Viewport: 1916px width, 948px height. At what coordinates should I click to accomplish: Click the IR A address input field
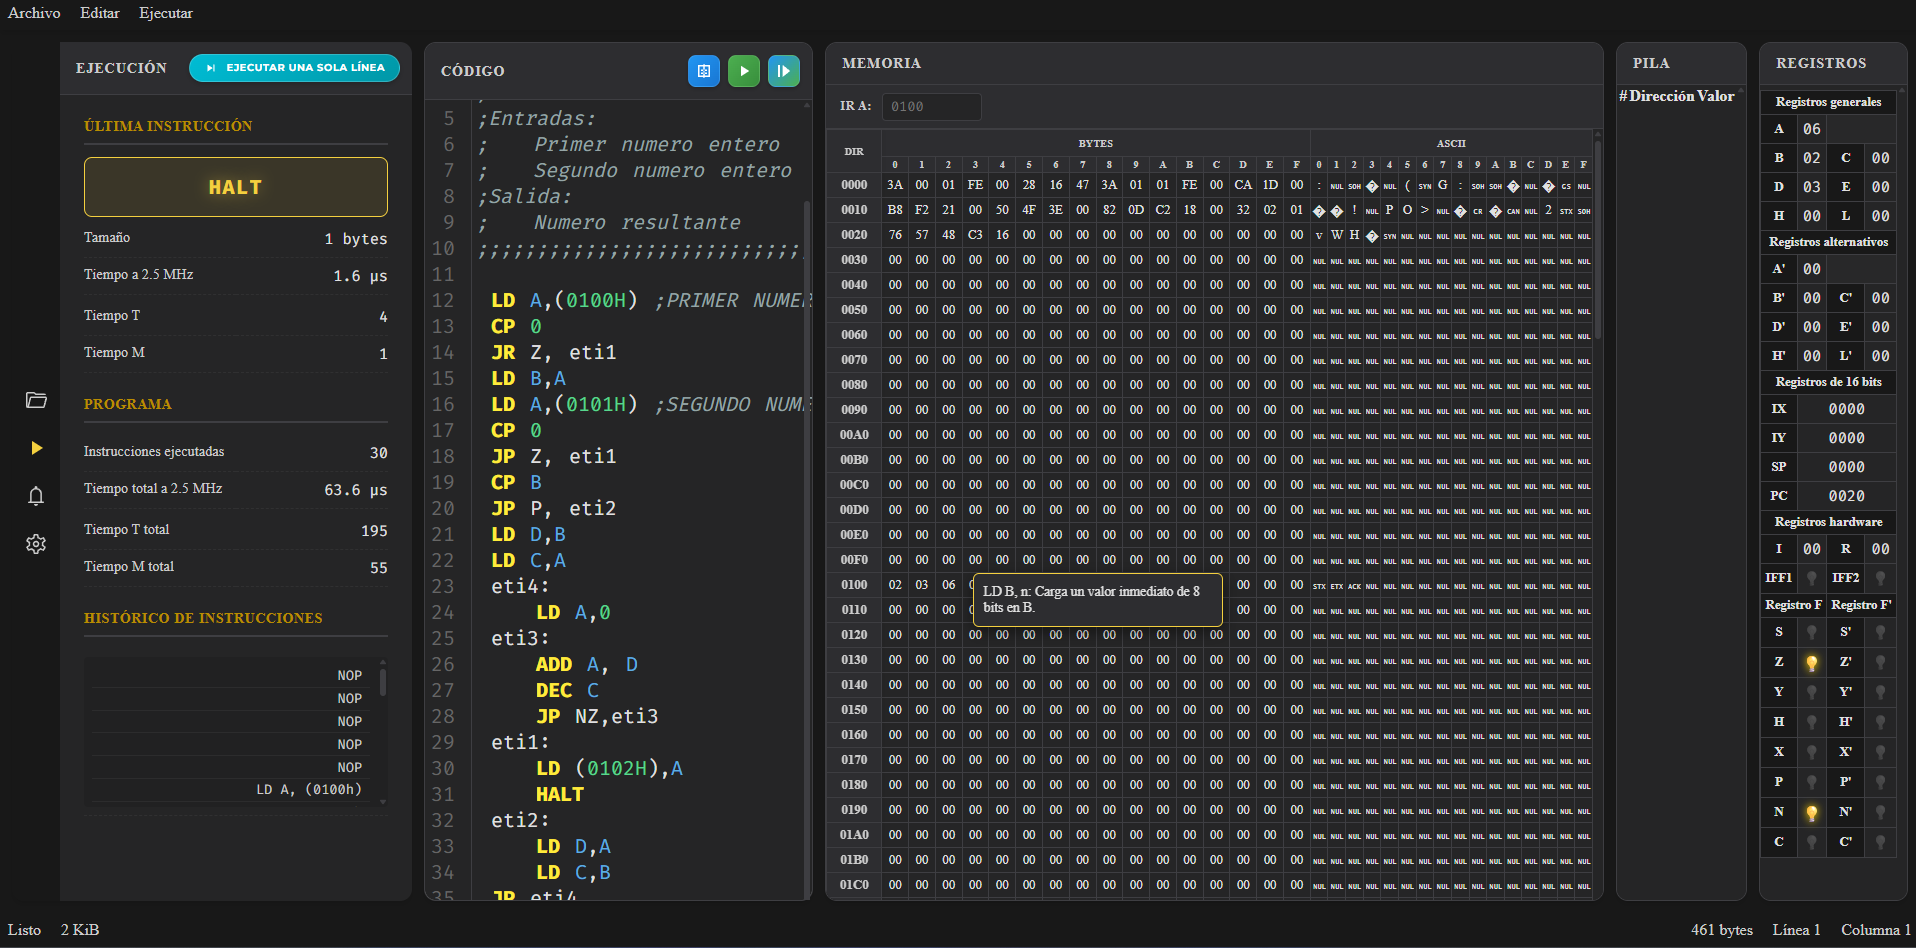click(x=931, y=106)
